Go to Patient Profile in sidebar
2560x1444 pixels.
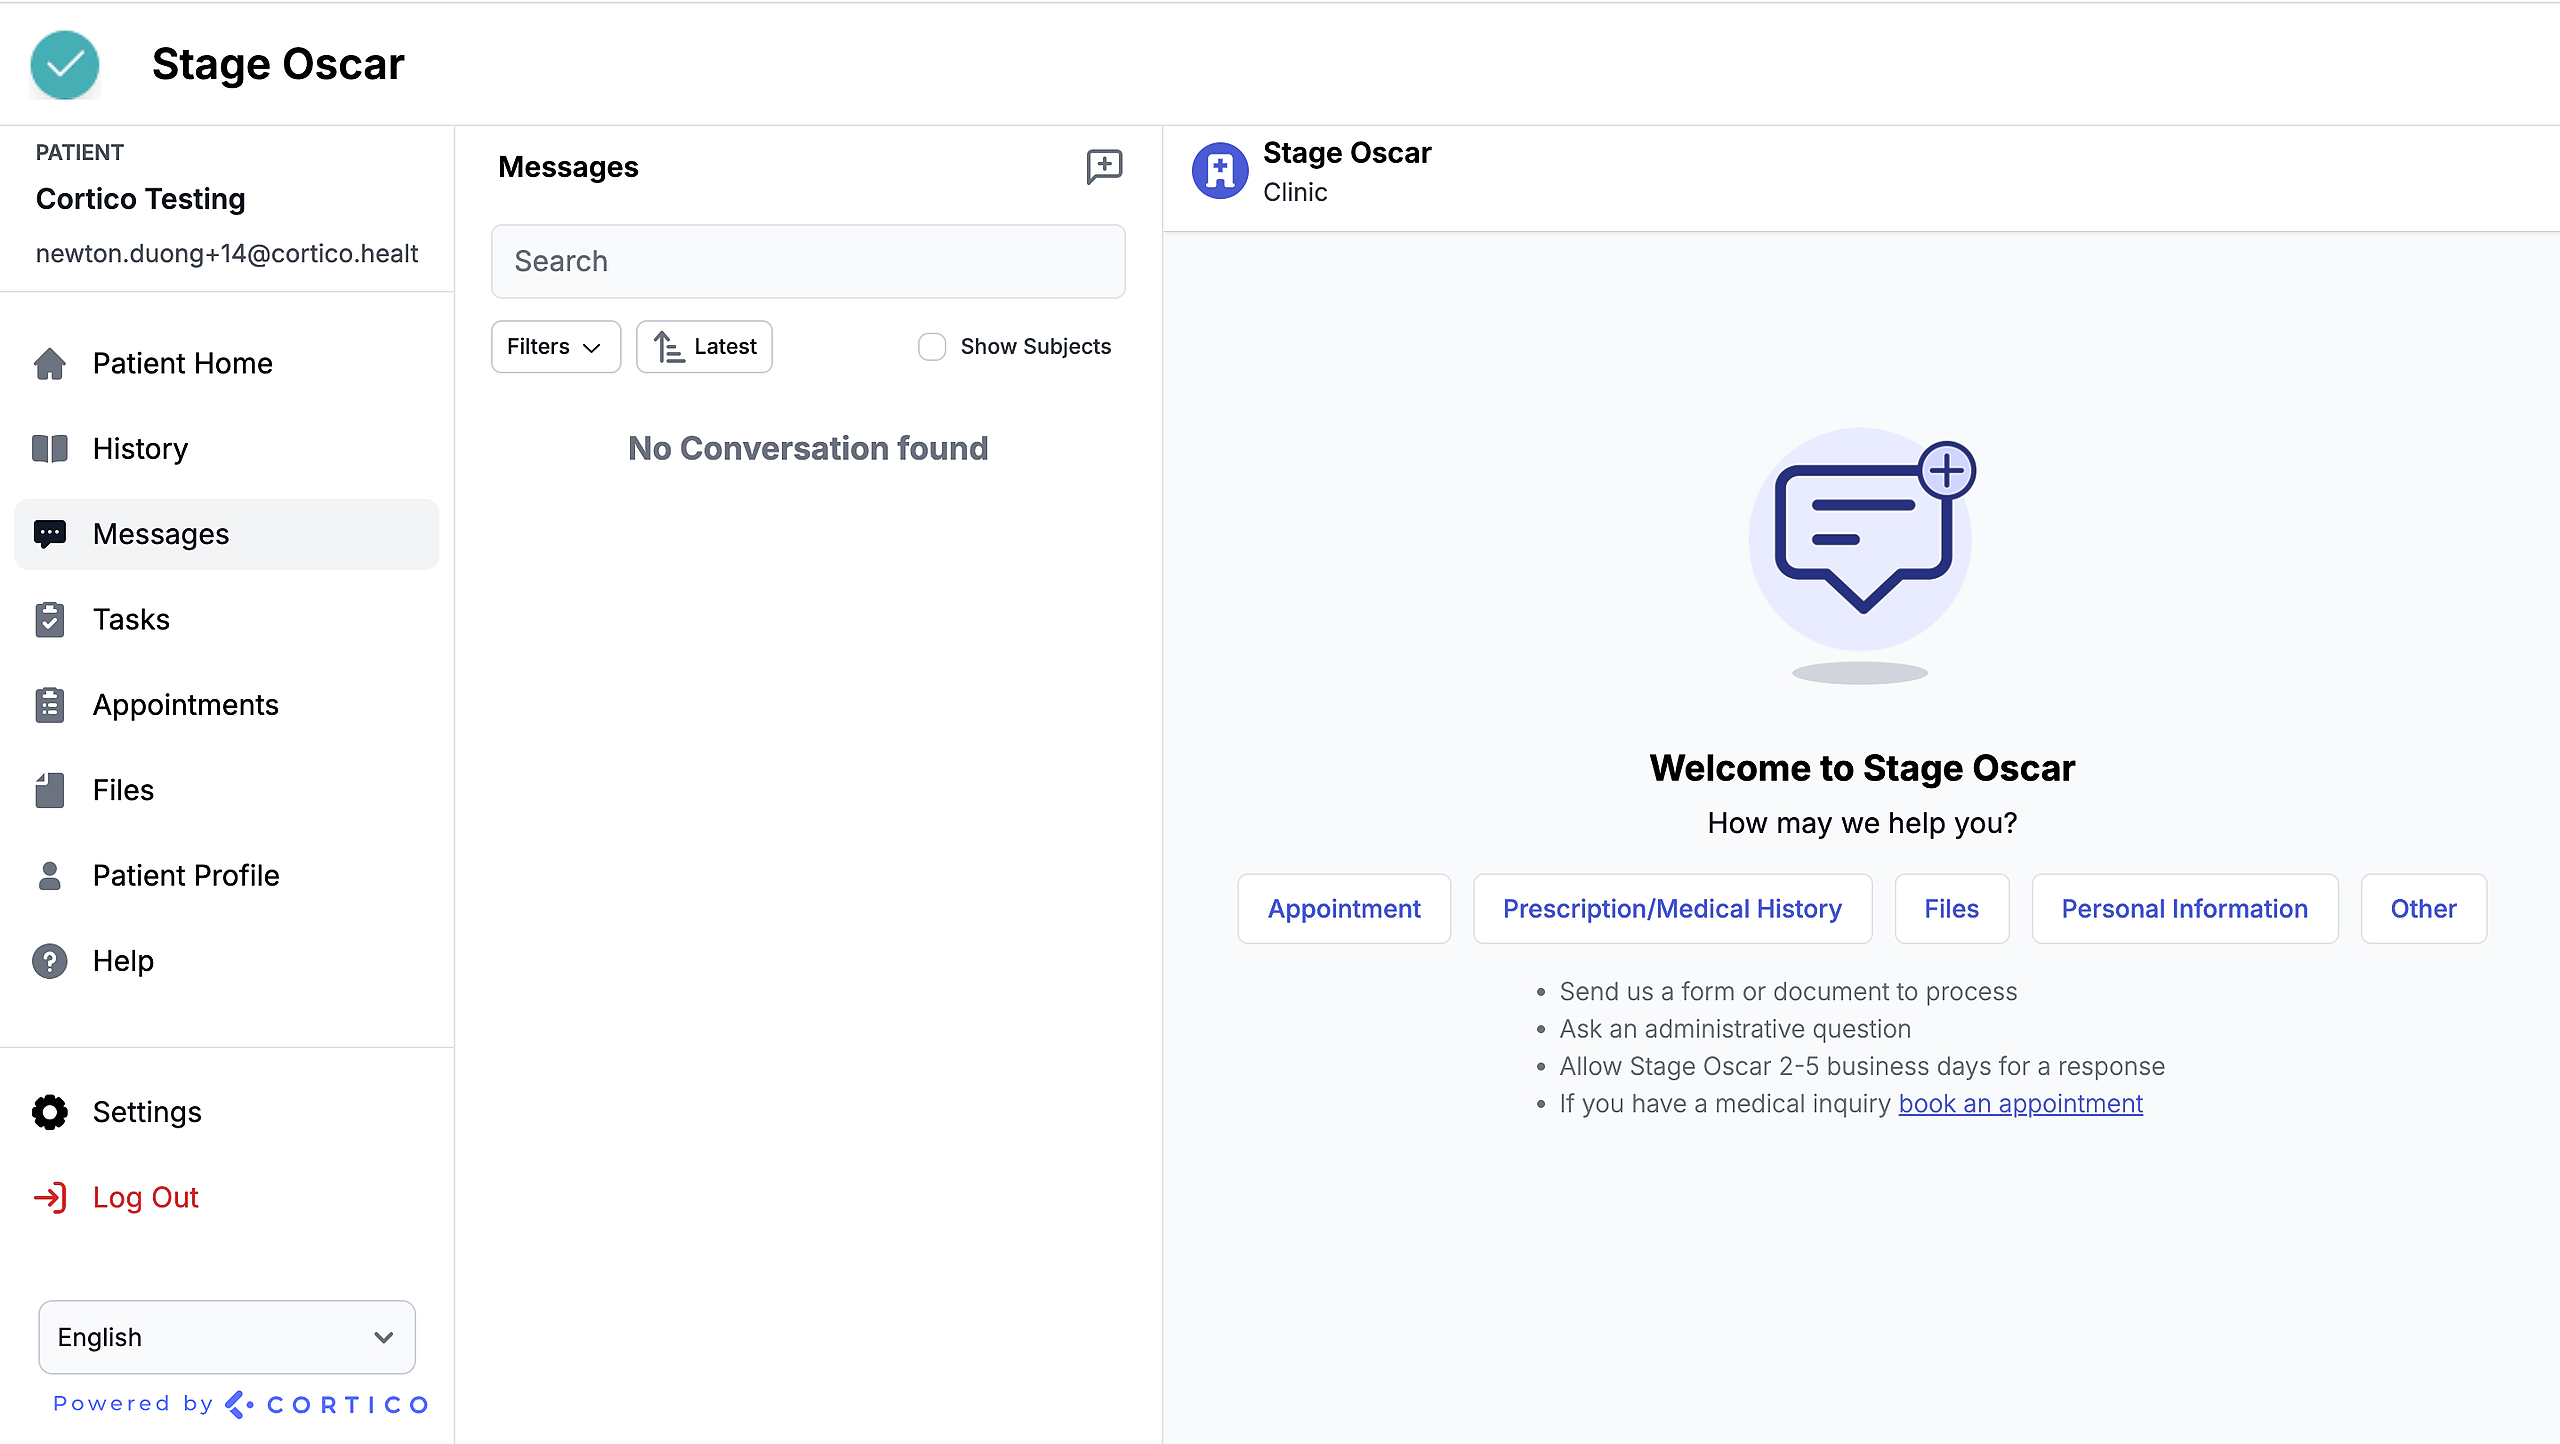(186, 876)
